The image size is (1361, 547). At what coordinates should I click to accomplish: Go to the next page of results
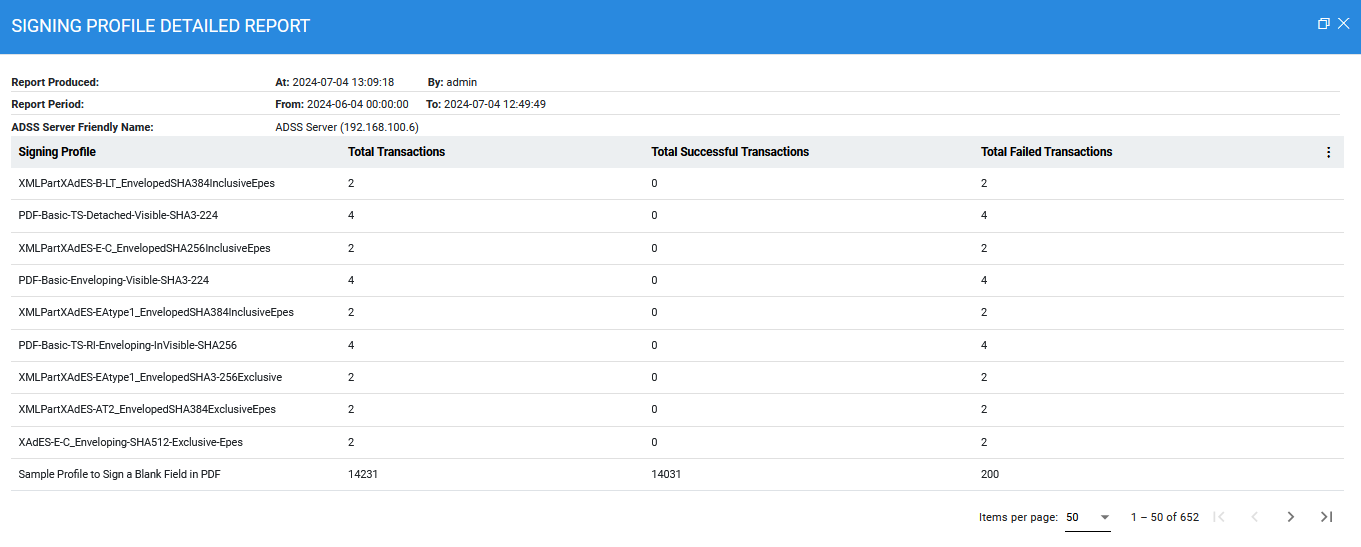pos(1290,517)
